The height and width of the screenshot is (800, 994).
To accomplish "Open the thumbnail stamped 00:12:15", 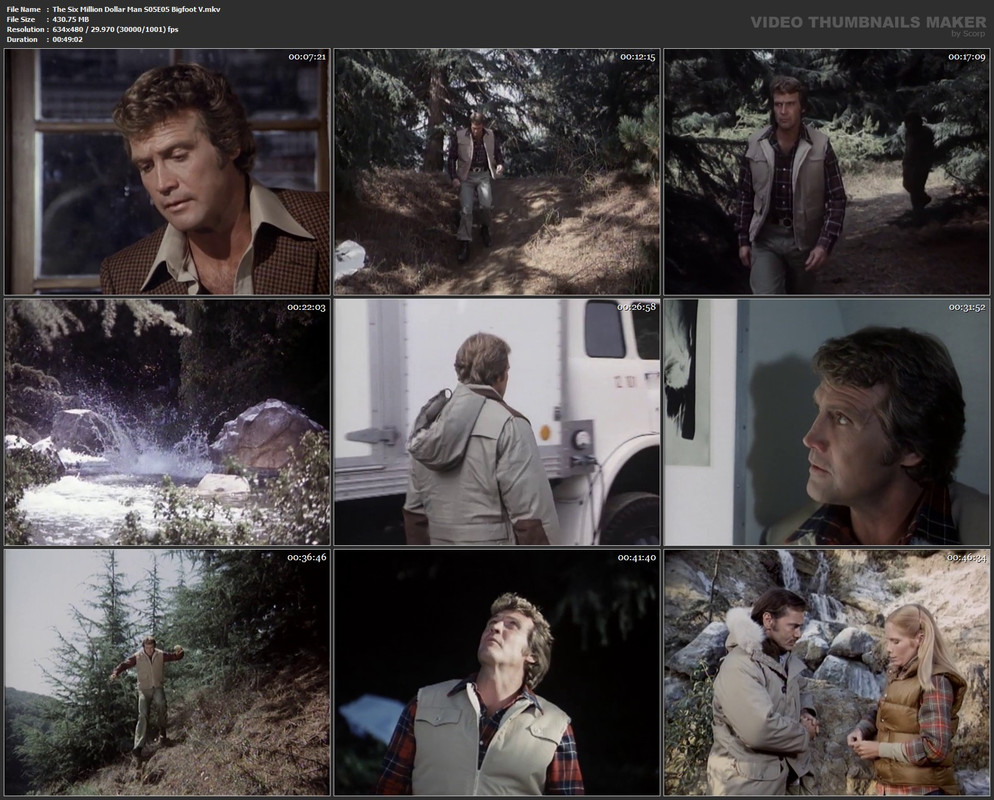I will [497, 172].
